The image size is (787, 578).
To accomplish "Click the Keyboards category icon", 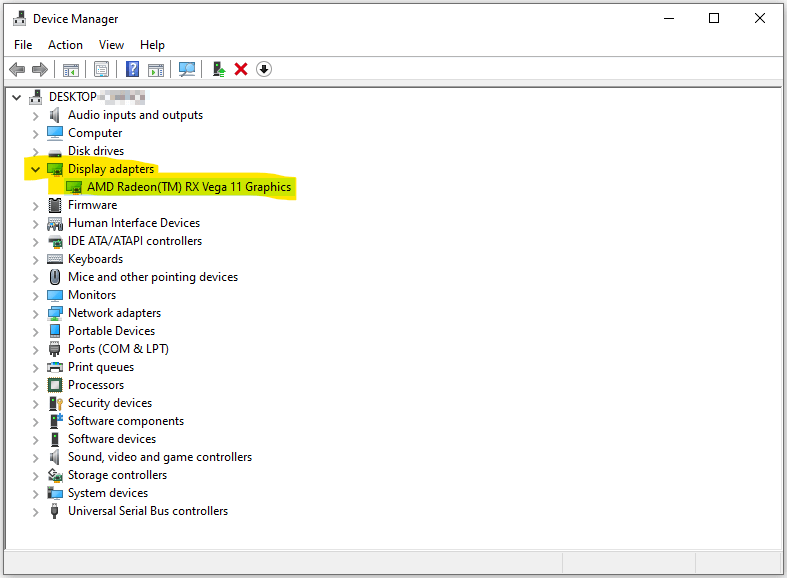I will (55, 259).
